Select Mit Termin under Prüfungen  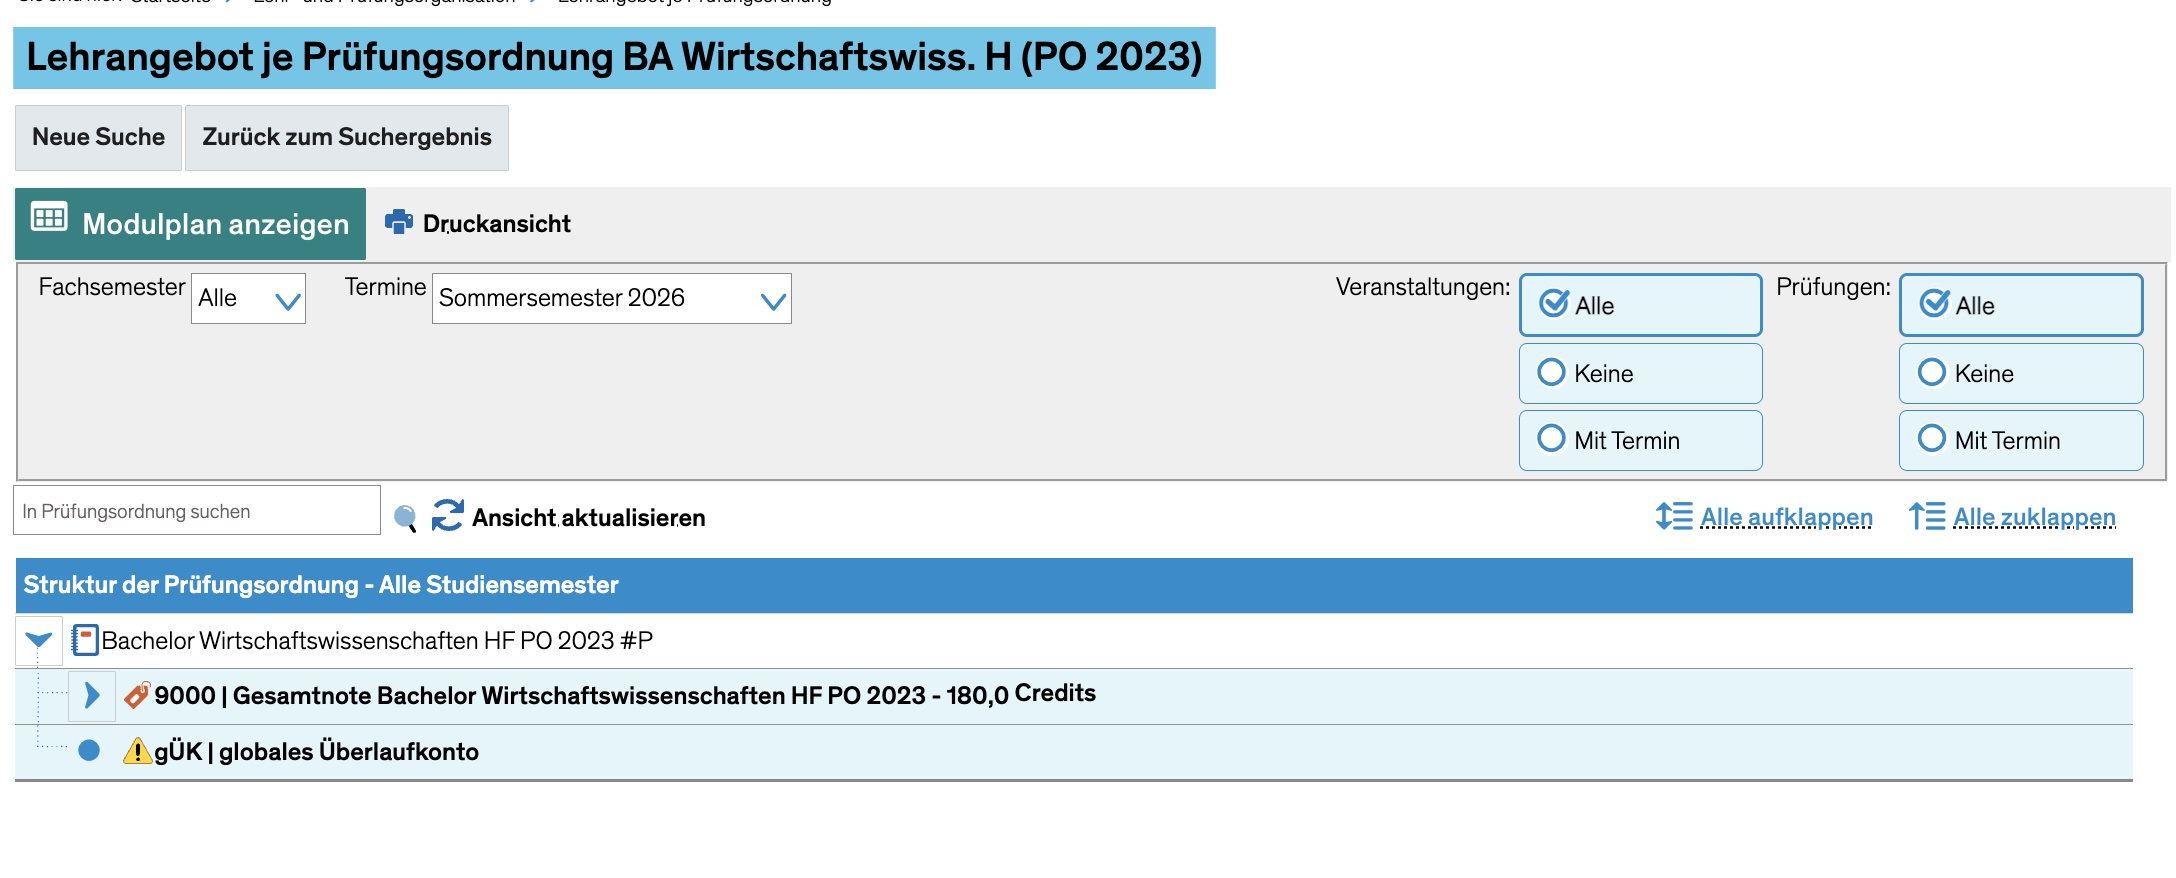(2020, 440)
